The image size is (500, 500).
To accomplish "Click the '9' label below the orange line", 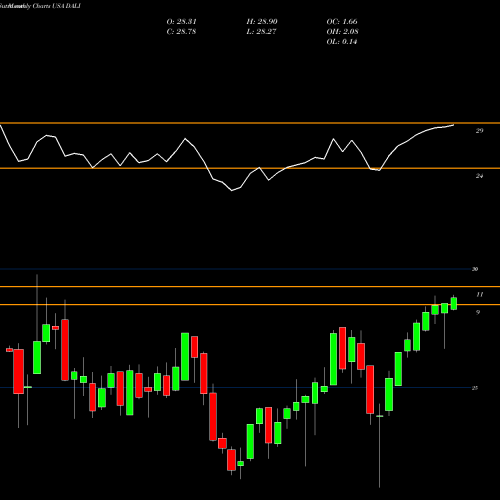I will pos(478,312).
